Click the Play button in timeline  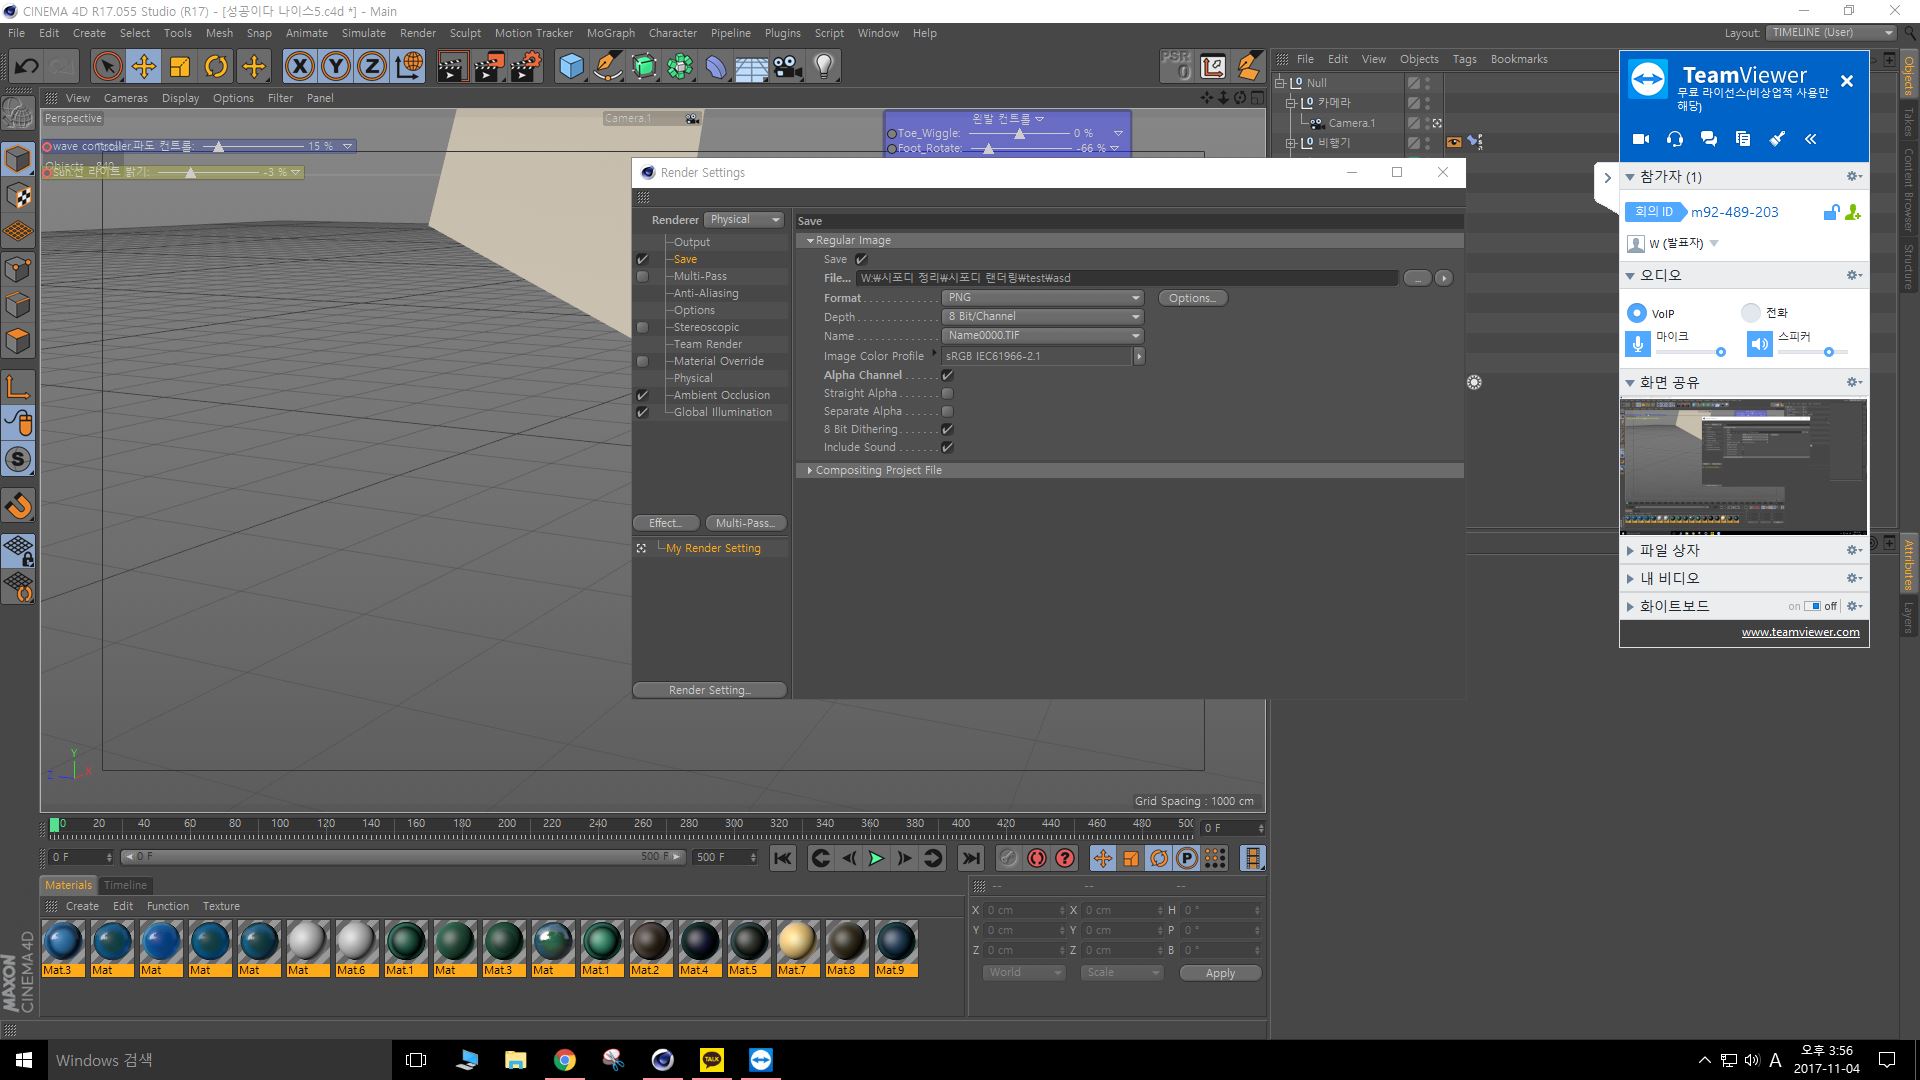[877, 858]
